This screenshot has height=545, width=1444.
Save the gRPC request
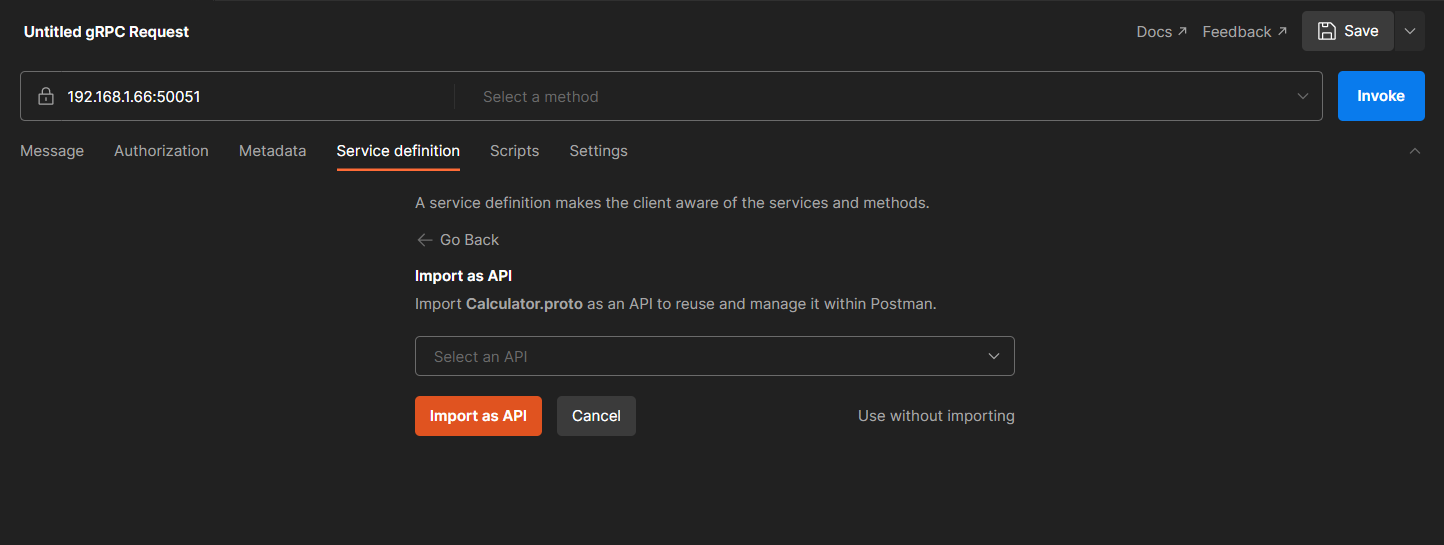click(x=1347, y=31)
